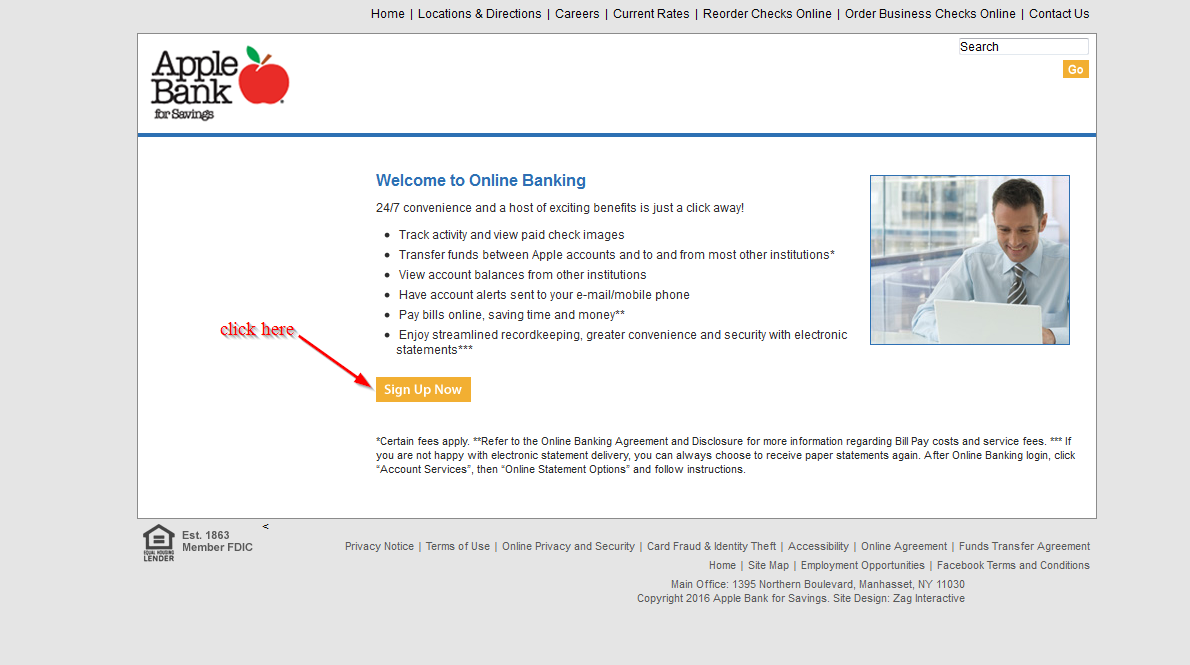The height and width of the screenshot is (665, 1190).
Task: Click the Copyright 2016 Apple Bank line
Action: click(801, 598)
